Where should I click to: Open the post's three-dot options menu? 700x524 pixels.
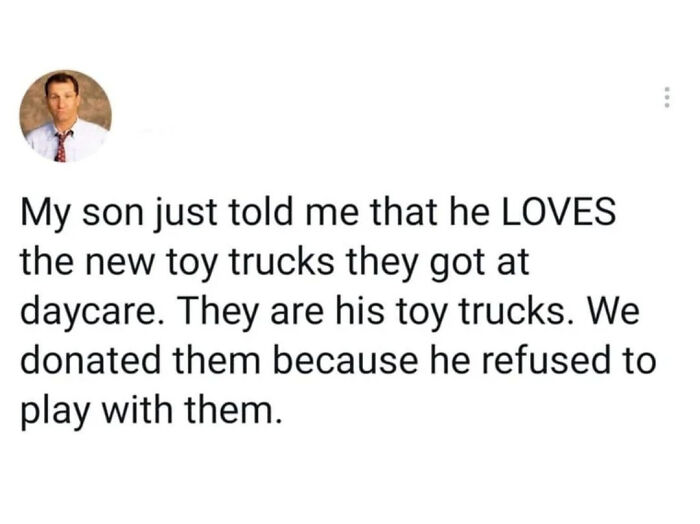click(667, 97)
